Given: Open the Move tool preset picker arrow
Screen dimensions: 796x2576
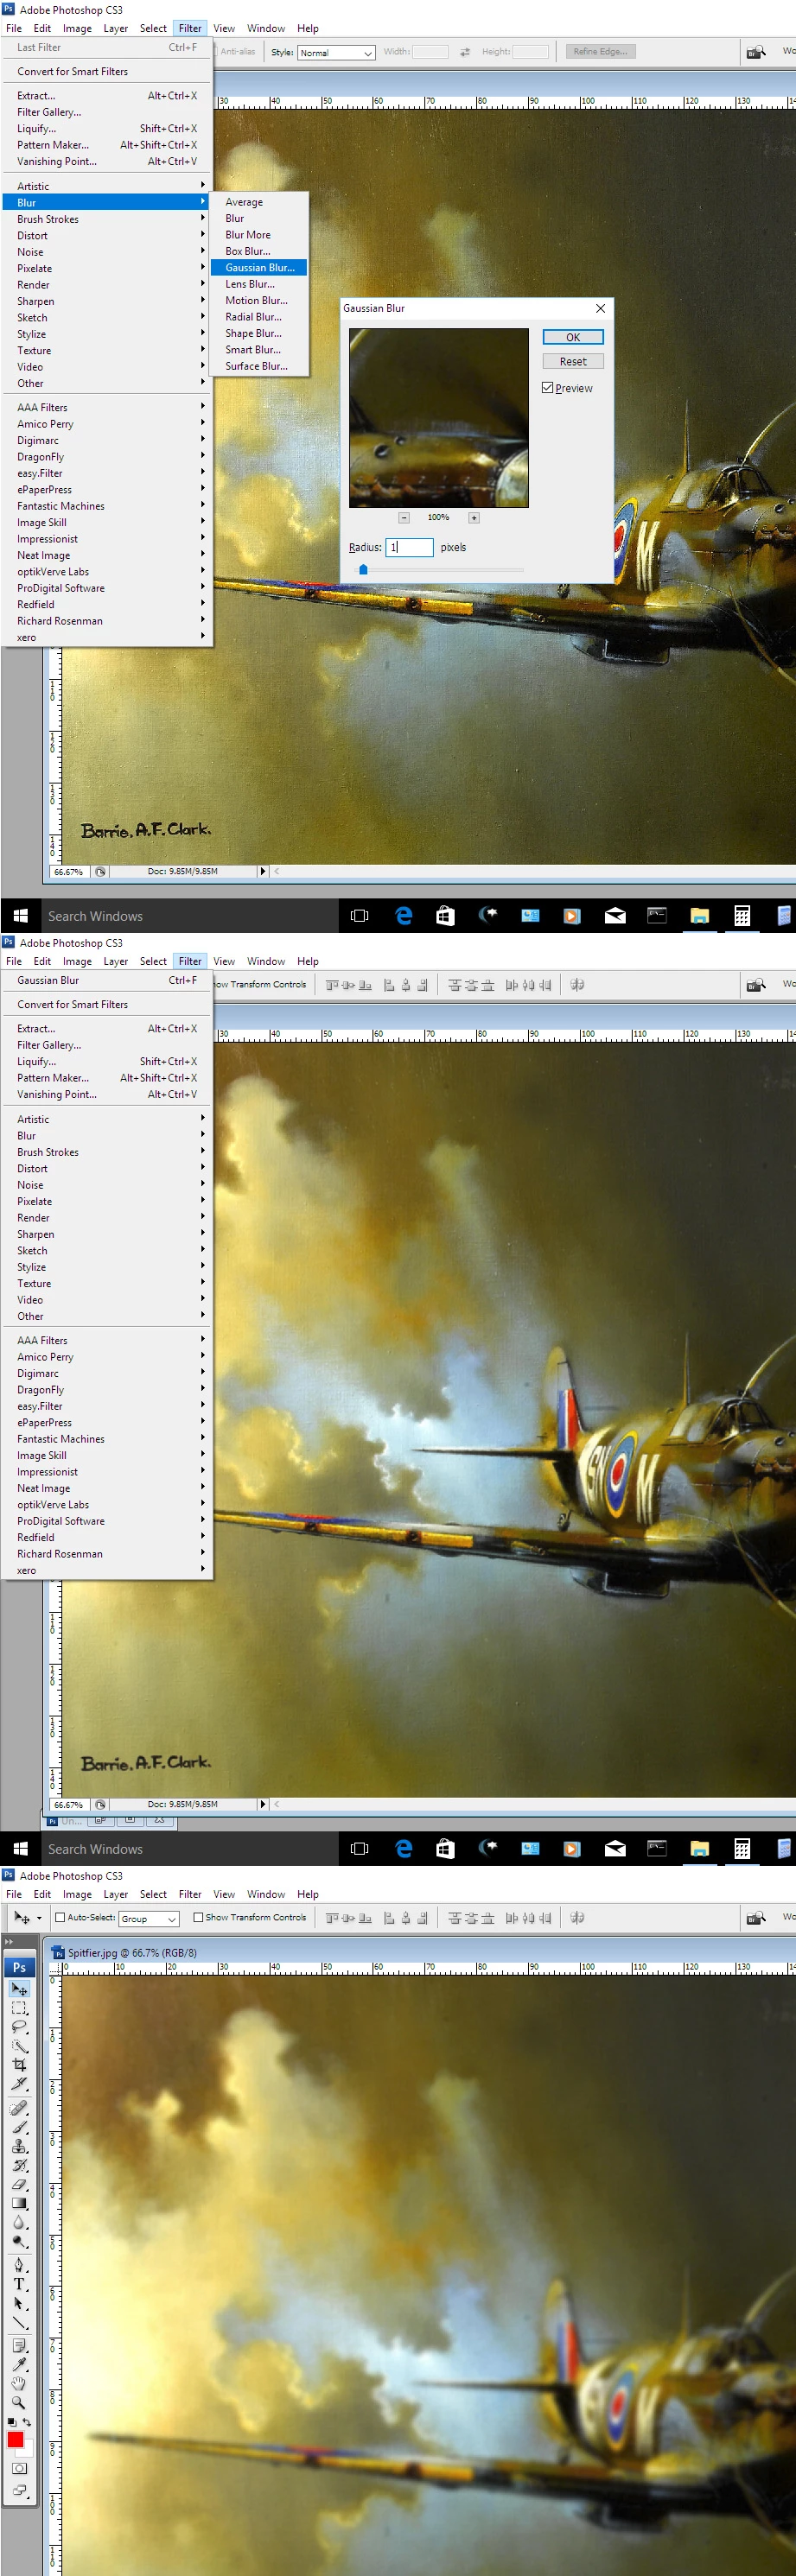Looking at the screenshot, I should pyautogui.click(x=39, y=1918).
